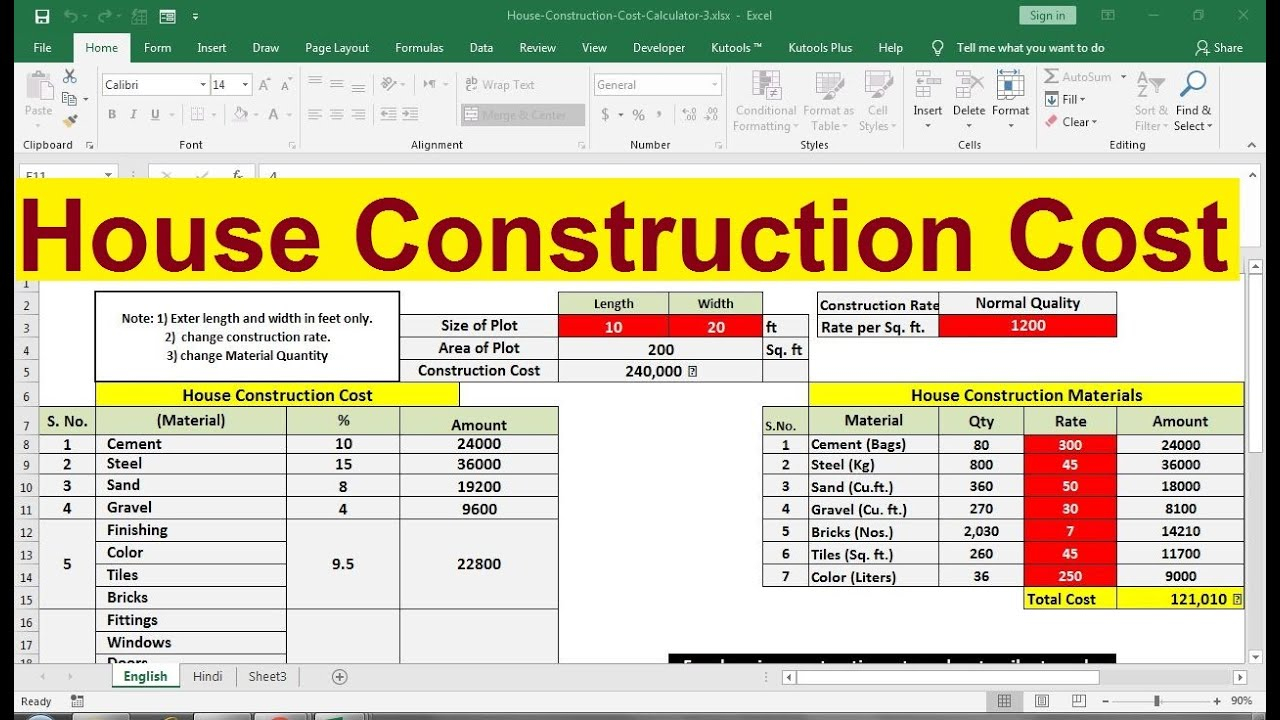Click the Cut scissors icon
The image size is (1280, 720).
click(69, 77)
